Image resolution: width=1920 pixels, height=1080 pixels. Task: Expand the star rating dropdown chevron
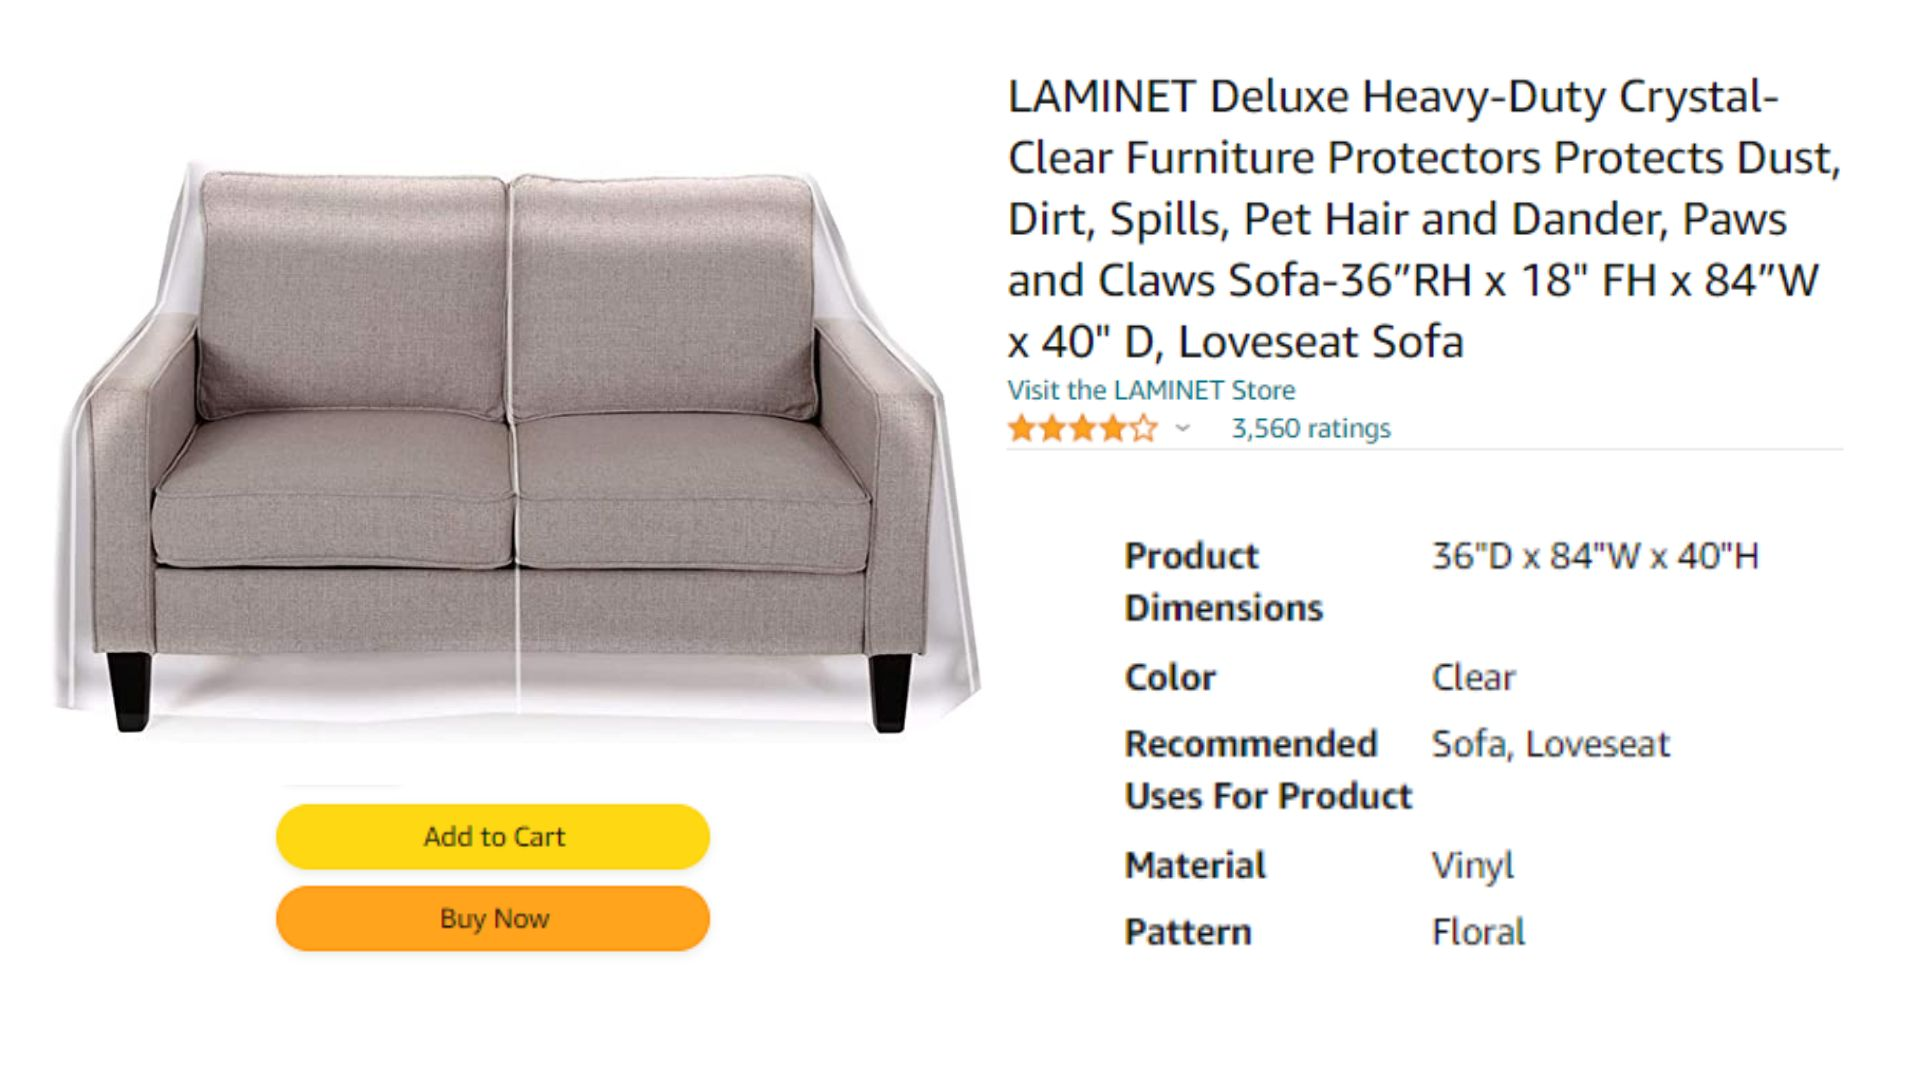click(1183, 429)
